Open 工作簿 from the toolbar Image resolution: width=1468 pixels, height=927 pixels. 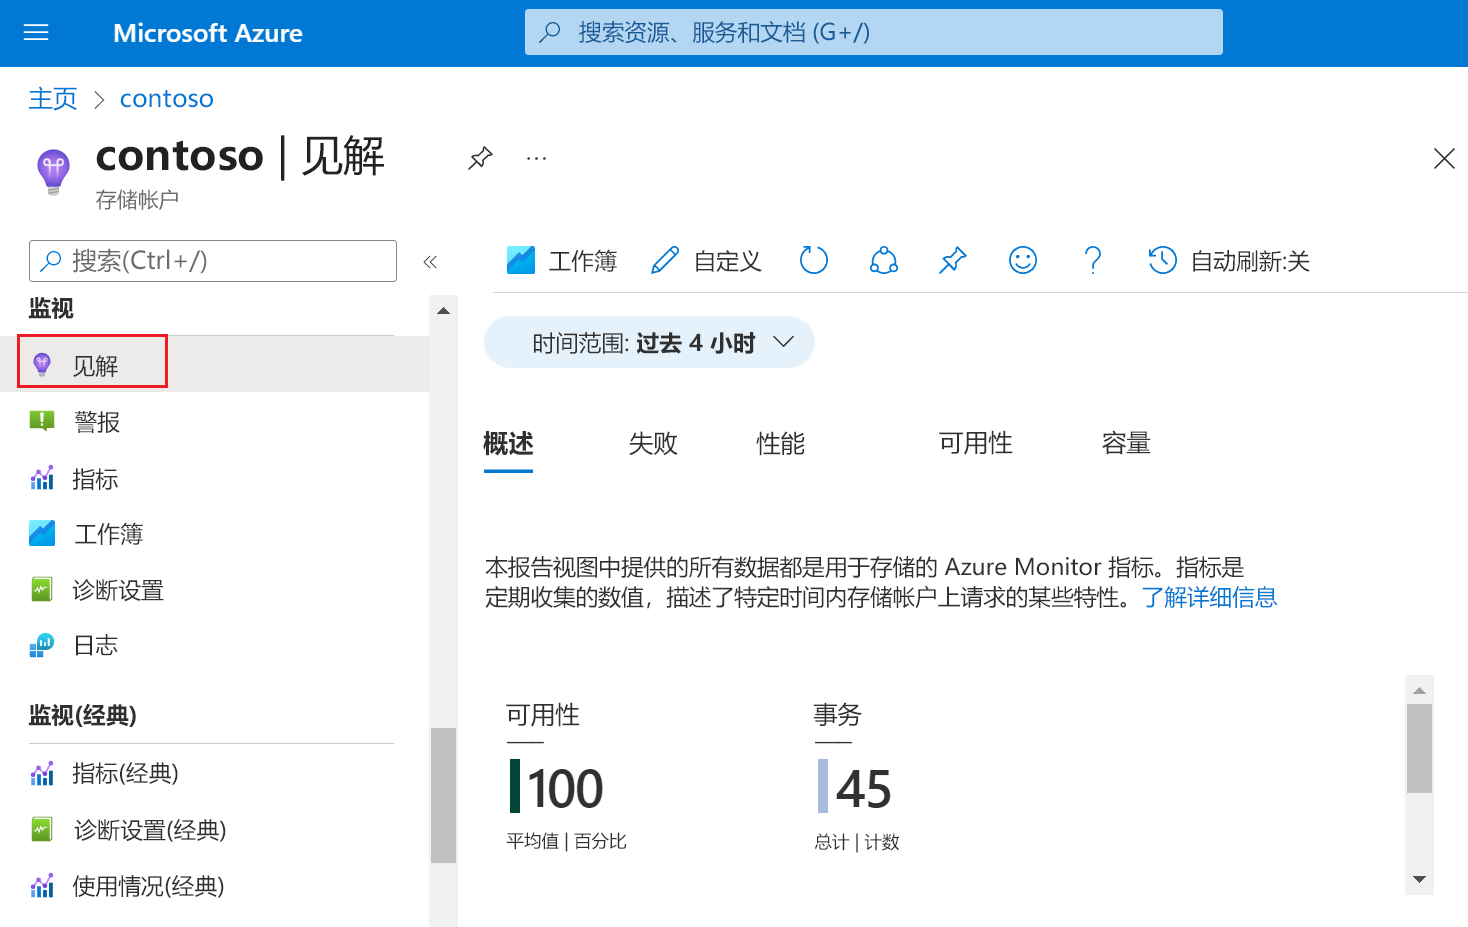(x=562, y=261)
